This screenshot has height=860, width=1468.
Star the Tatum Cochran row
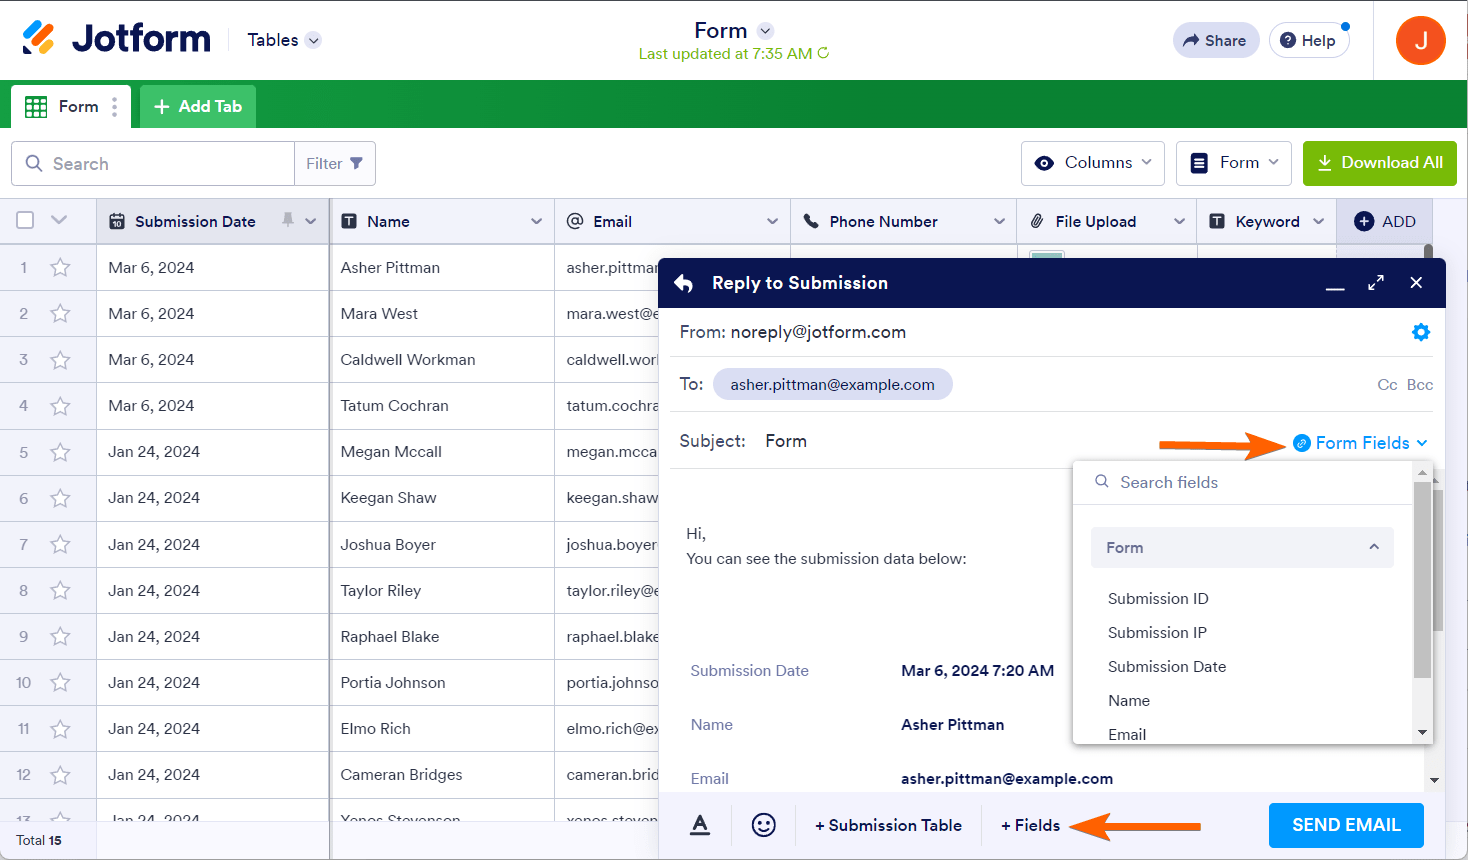point(61,405)
